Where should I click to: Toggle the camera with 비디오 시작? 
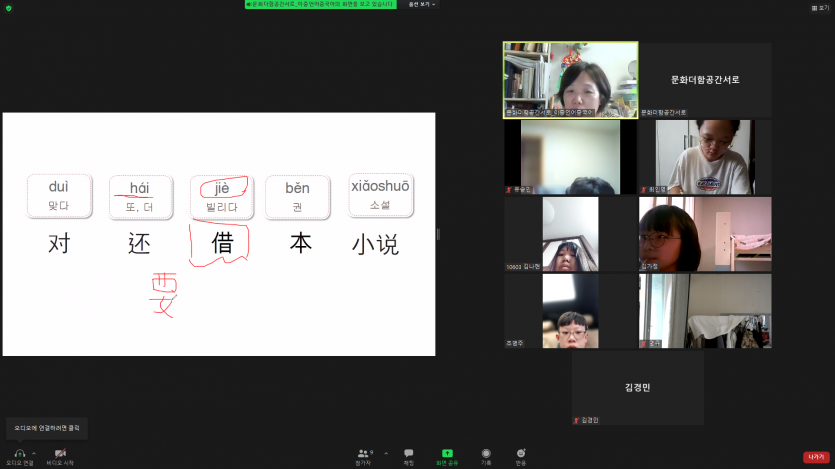[60, 454]
